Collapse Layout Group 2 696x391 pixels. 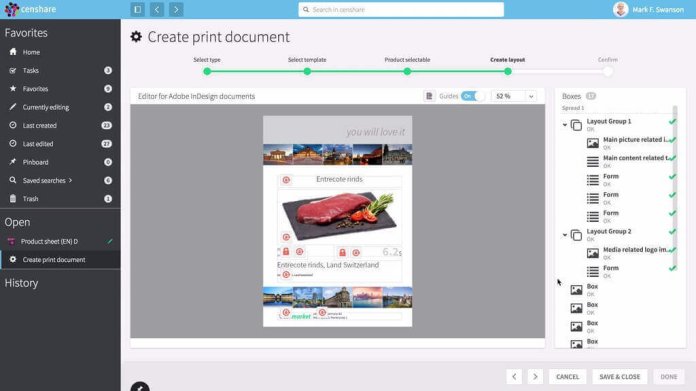click(565, 235)
